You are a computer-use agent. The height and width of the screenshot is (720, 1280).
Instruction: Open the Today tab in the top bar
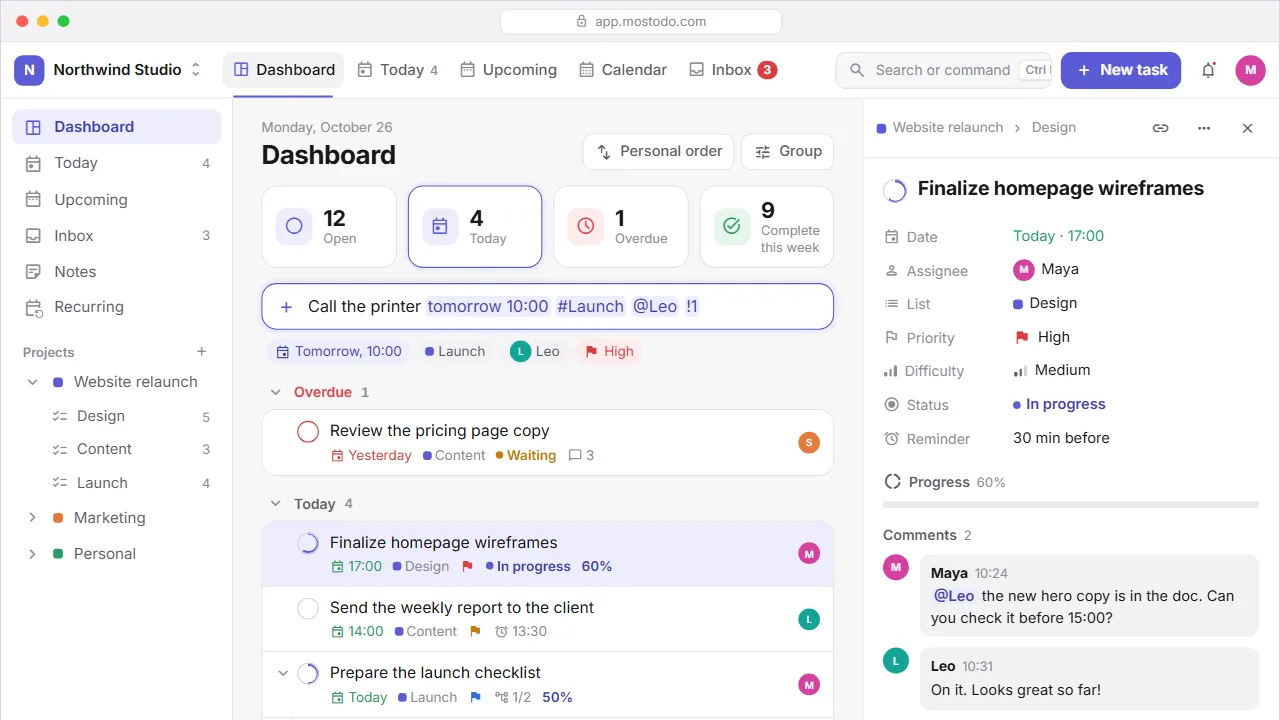click(x=397, y=70)
